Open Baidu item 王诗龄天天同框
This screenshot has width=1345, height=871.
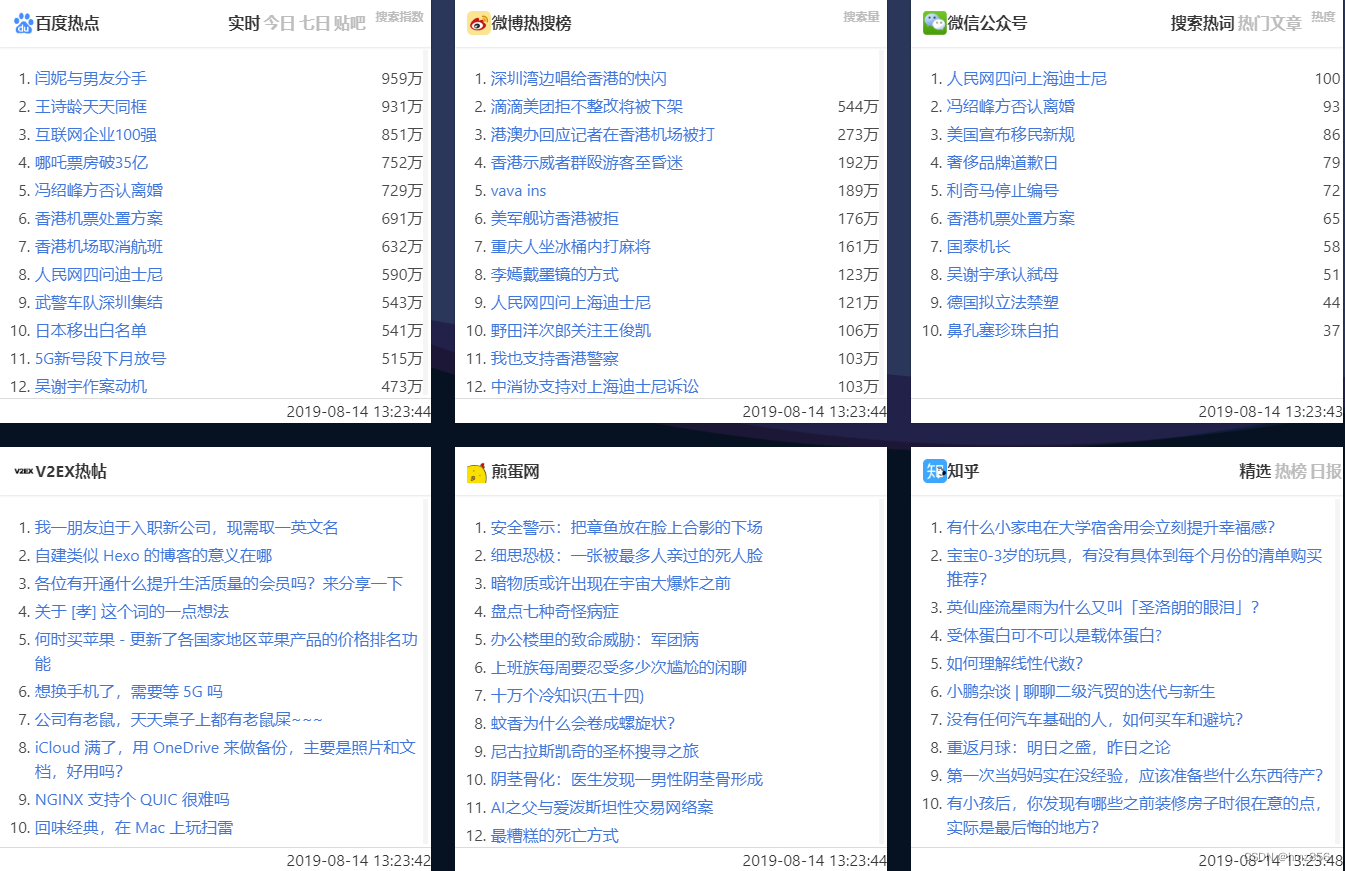(91, 106)
